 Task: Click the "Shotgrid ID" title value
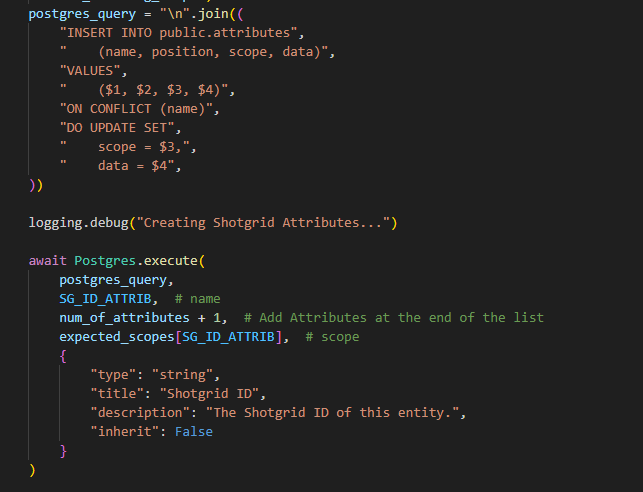tap(209, 394)
